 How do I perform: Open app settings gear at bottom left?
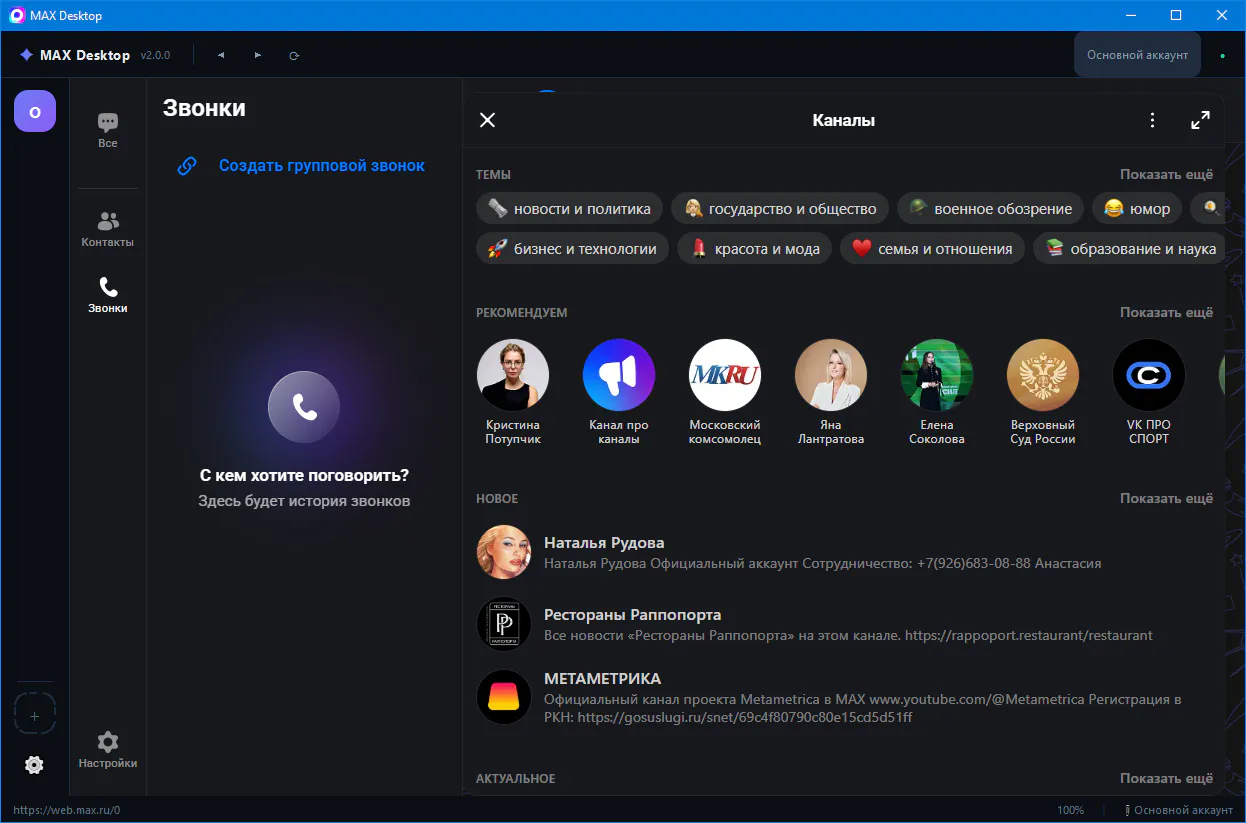[34, 765]
